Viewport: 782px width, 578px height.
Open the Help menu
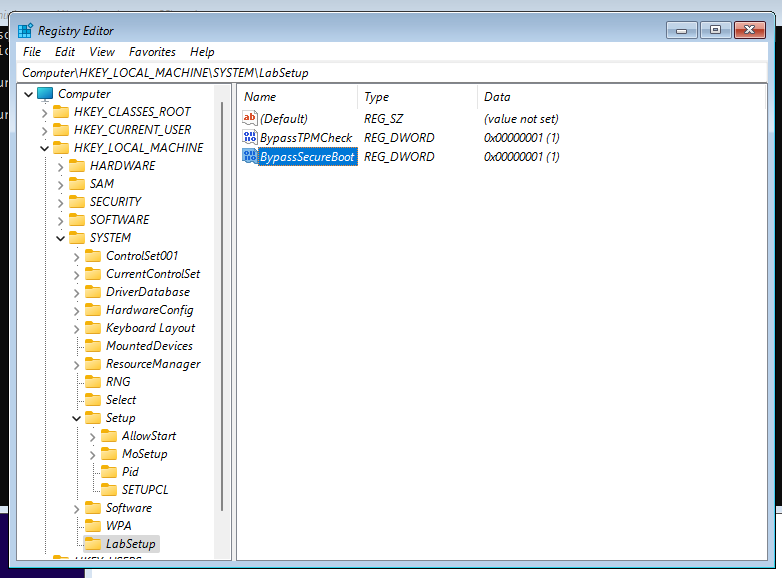(x=202, y=52)
